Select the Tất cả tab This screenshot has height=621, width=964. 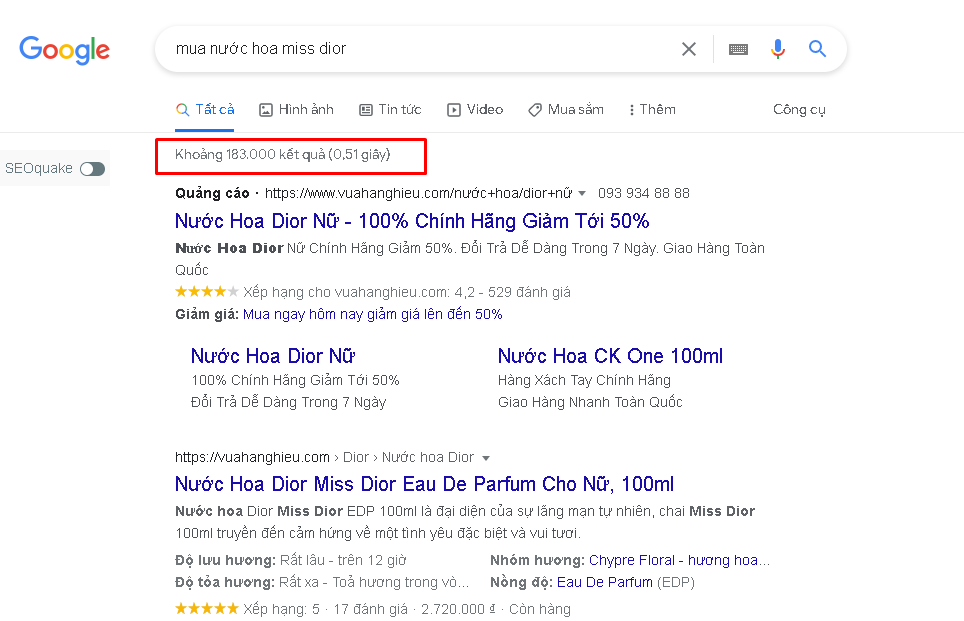tap(205, 110)
